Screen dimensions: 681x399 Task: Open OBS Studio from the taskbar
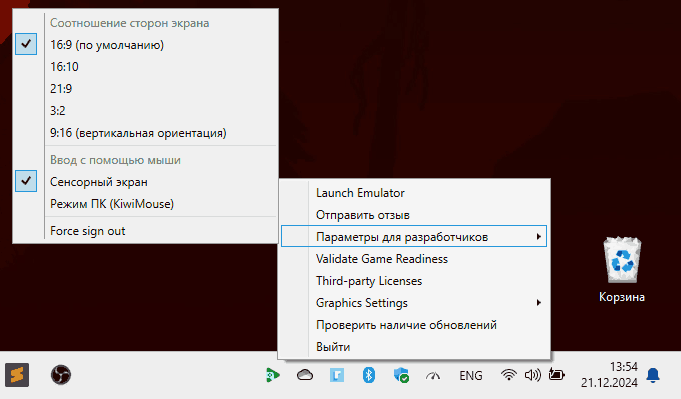pos(61,375)
